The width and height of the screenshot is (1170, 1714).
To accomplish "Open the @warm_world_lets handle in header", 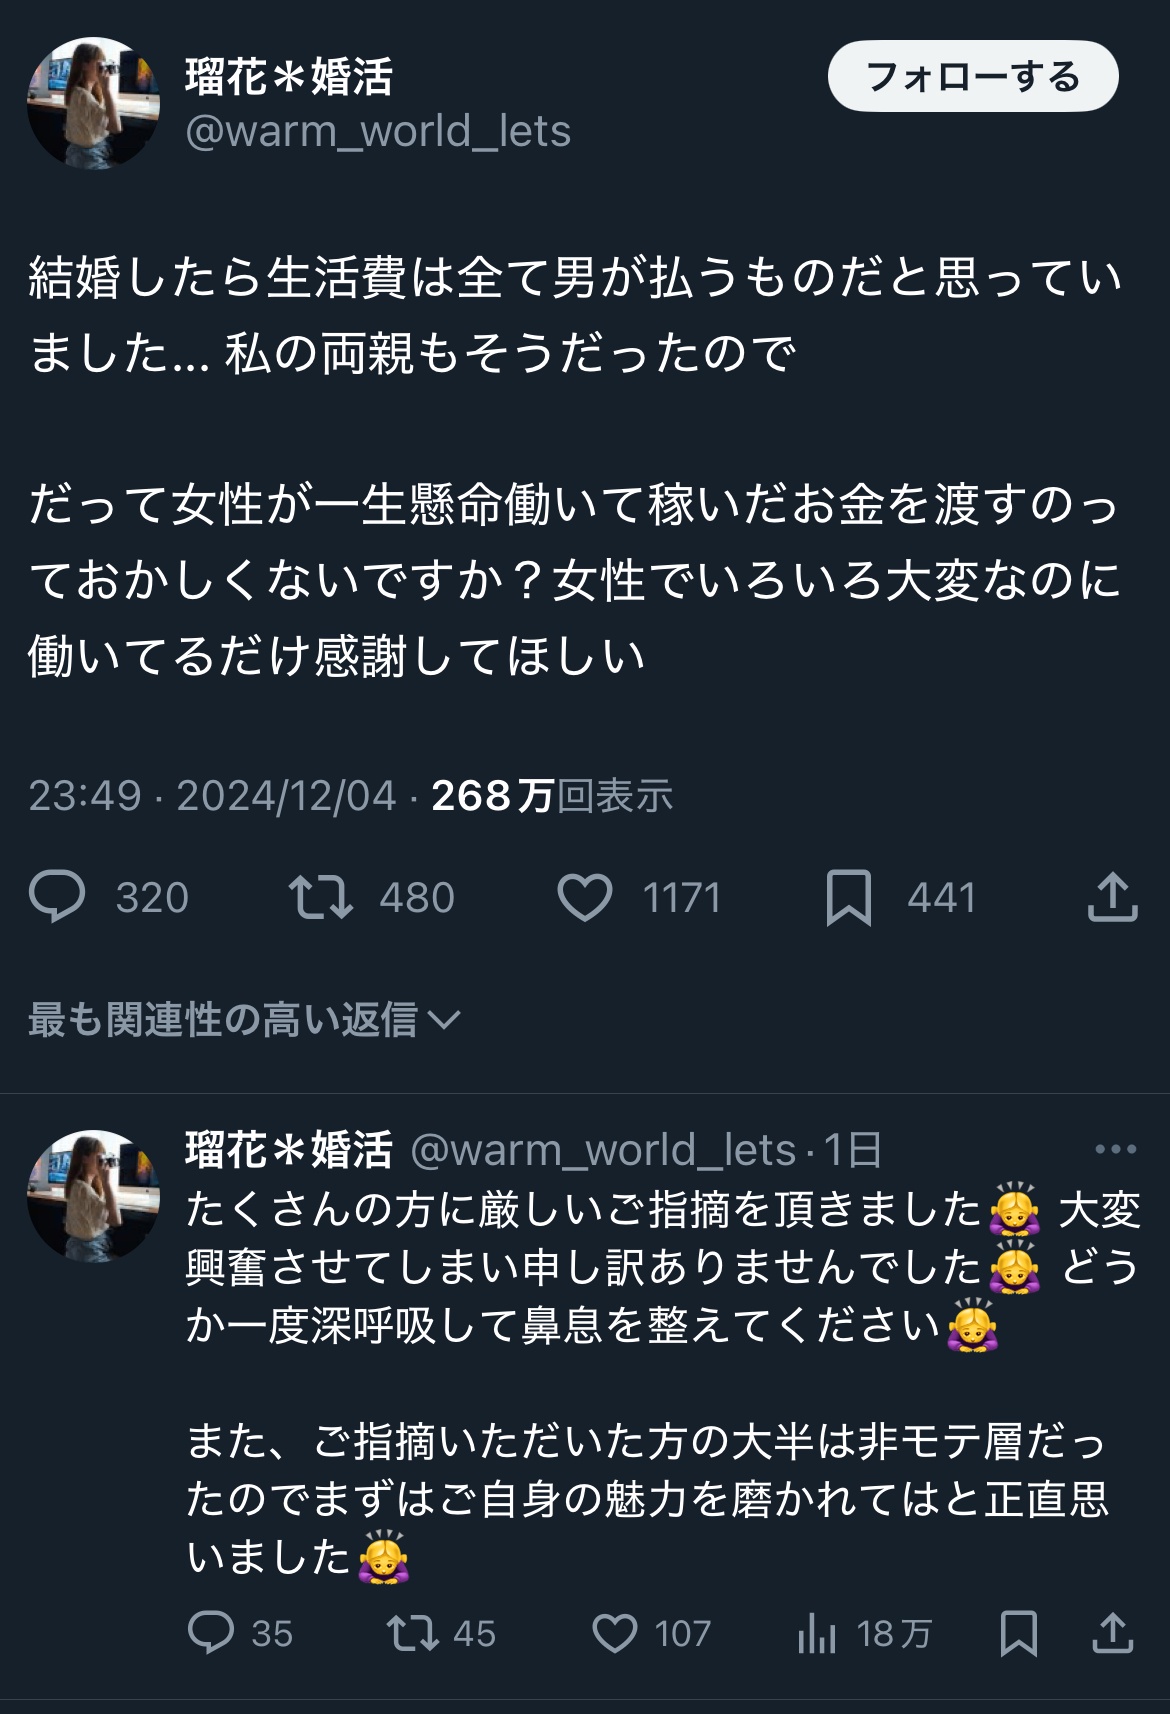I will (x=378, y=131).
